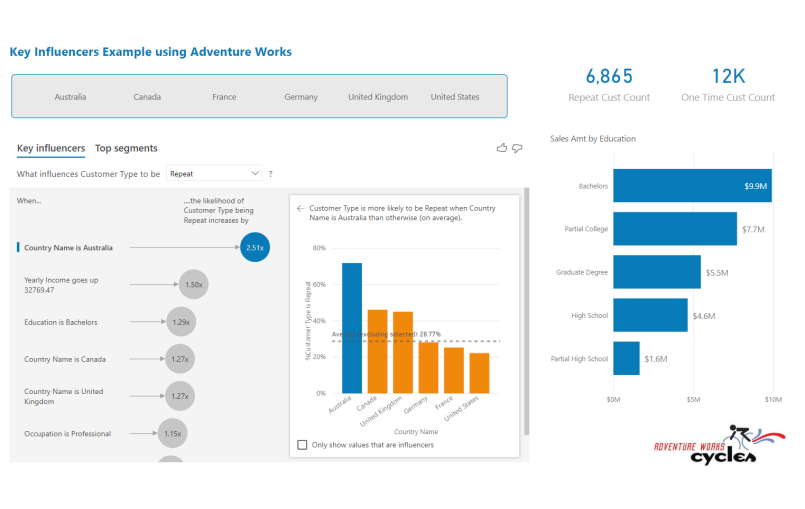
Task: Select the 1.29x Education is Bachelors bubble
Action: [x=181, y=322]
